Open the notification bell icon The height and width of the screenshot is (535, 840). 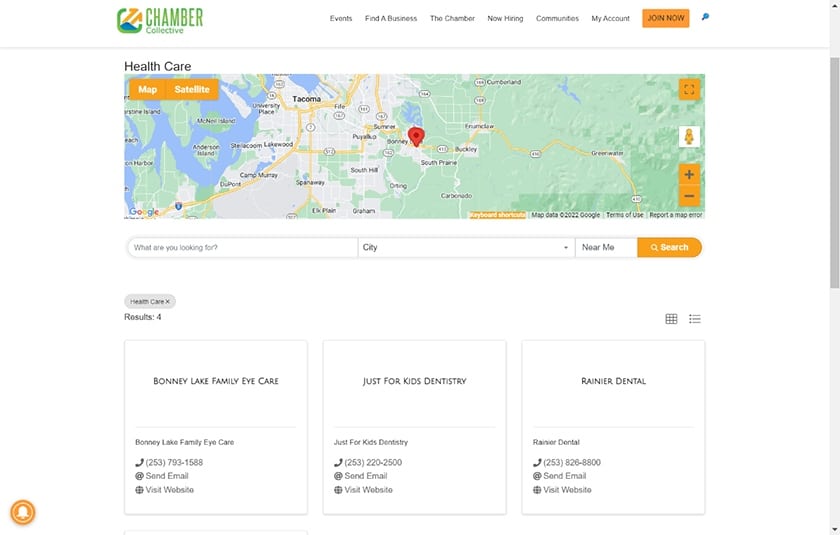(22, 513)
